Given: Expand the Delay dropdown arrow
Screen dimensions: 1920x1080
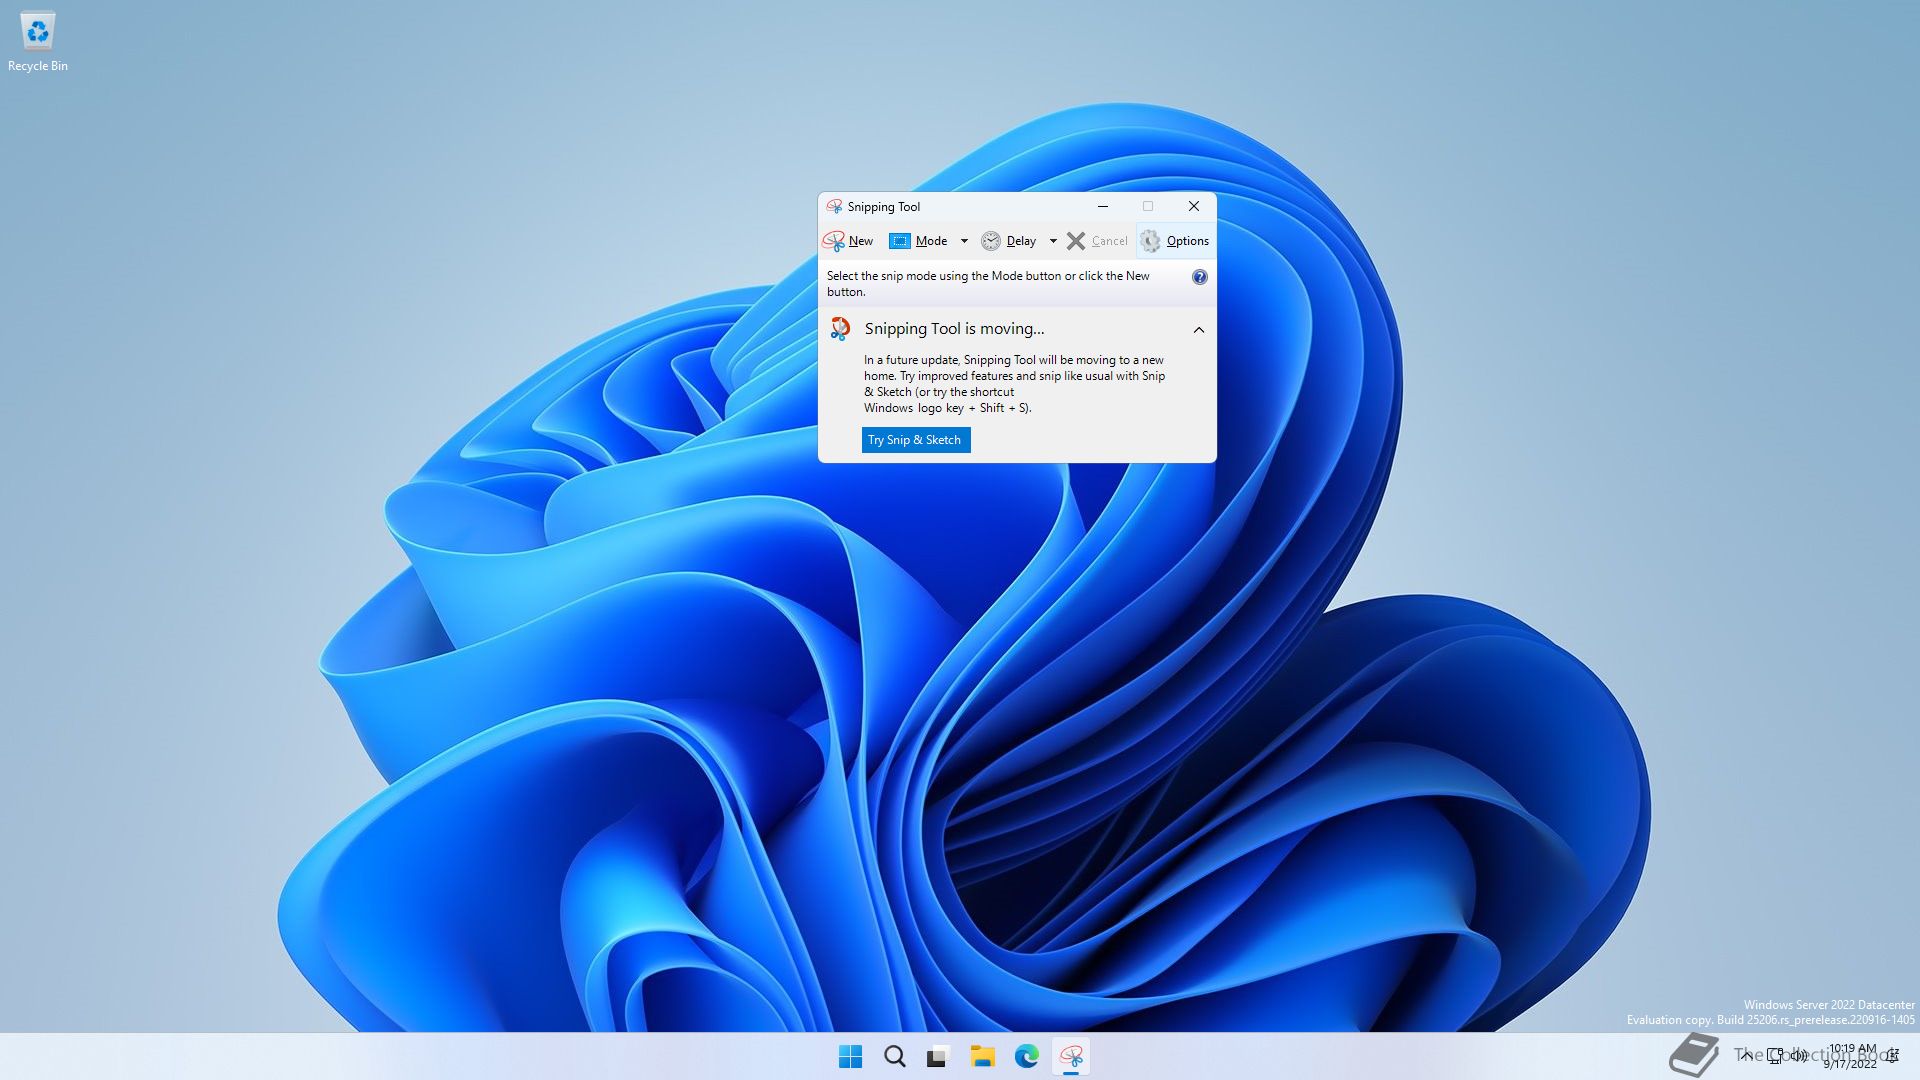Looking at the screenshot, I should pyautogui.click(x=1052, y=241).
